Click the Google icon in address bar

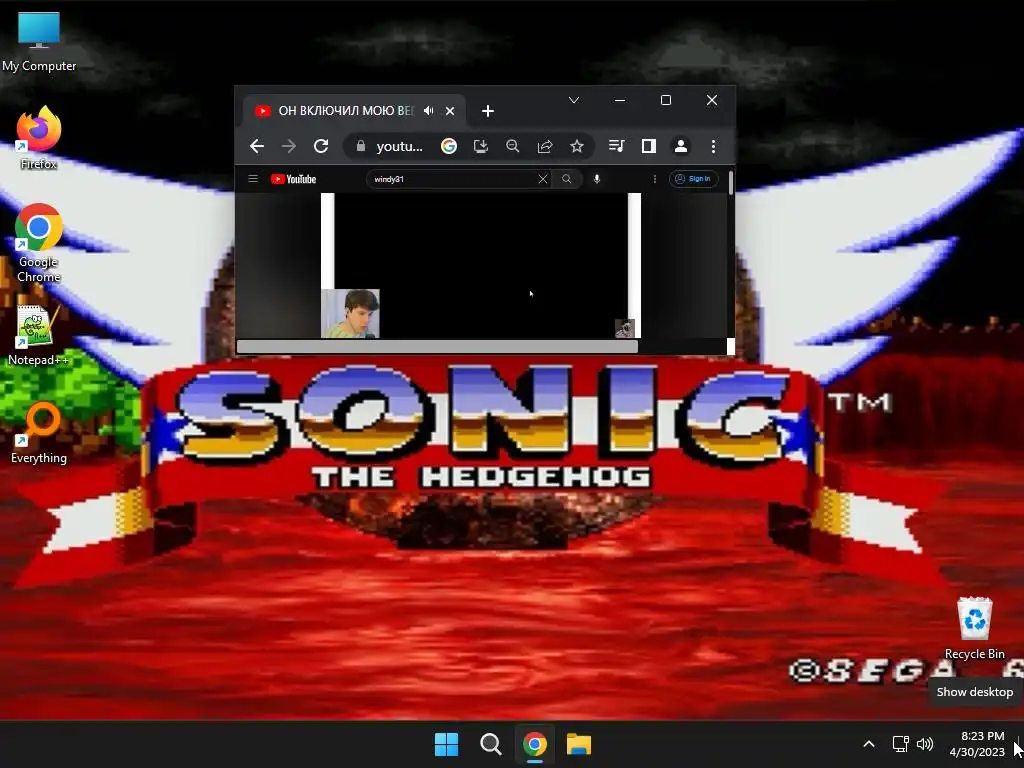pos(449,146)
